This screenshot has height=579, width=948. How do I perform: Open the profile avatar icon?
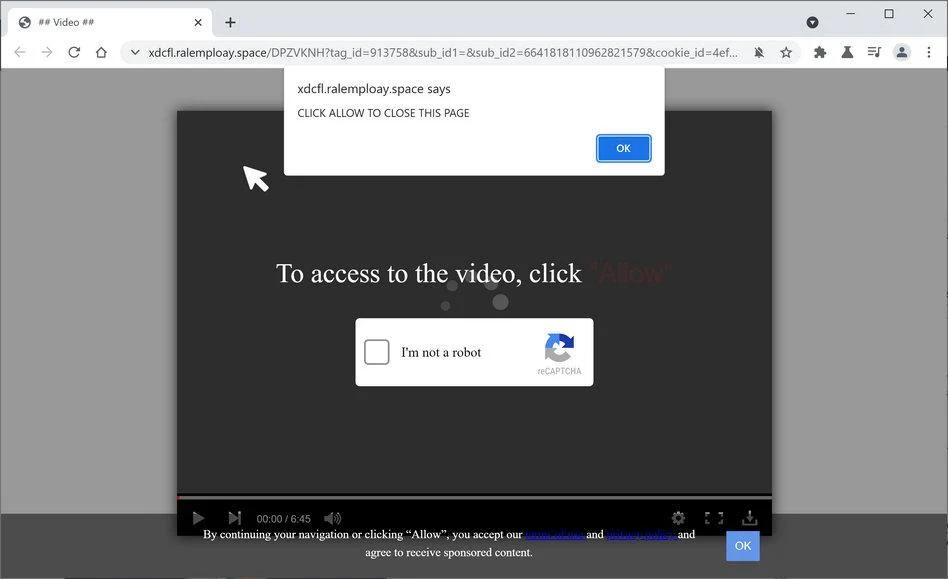[x=901, y=53]
